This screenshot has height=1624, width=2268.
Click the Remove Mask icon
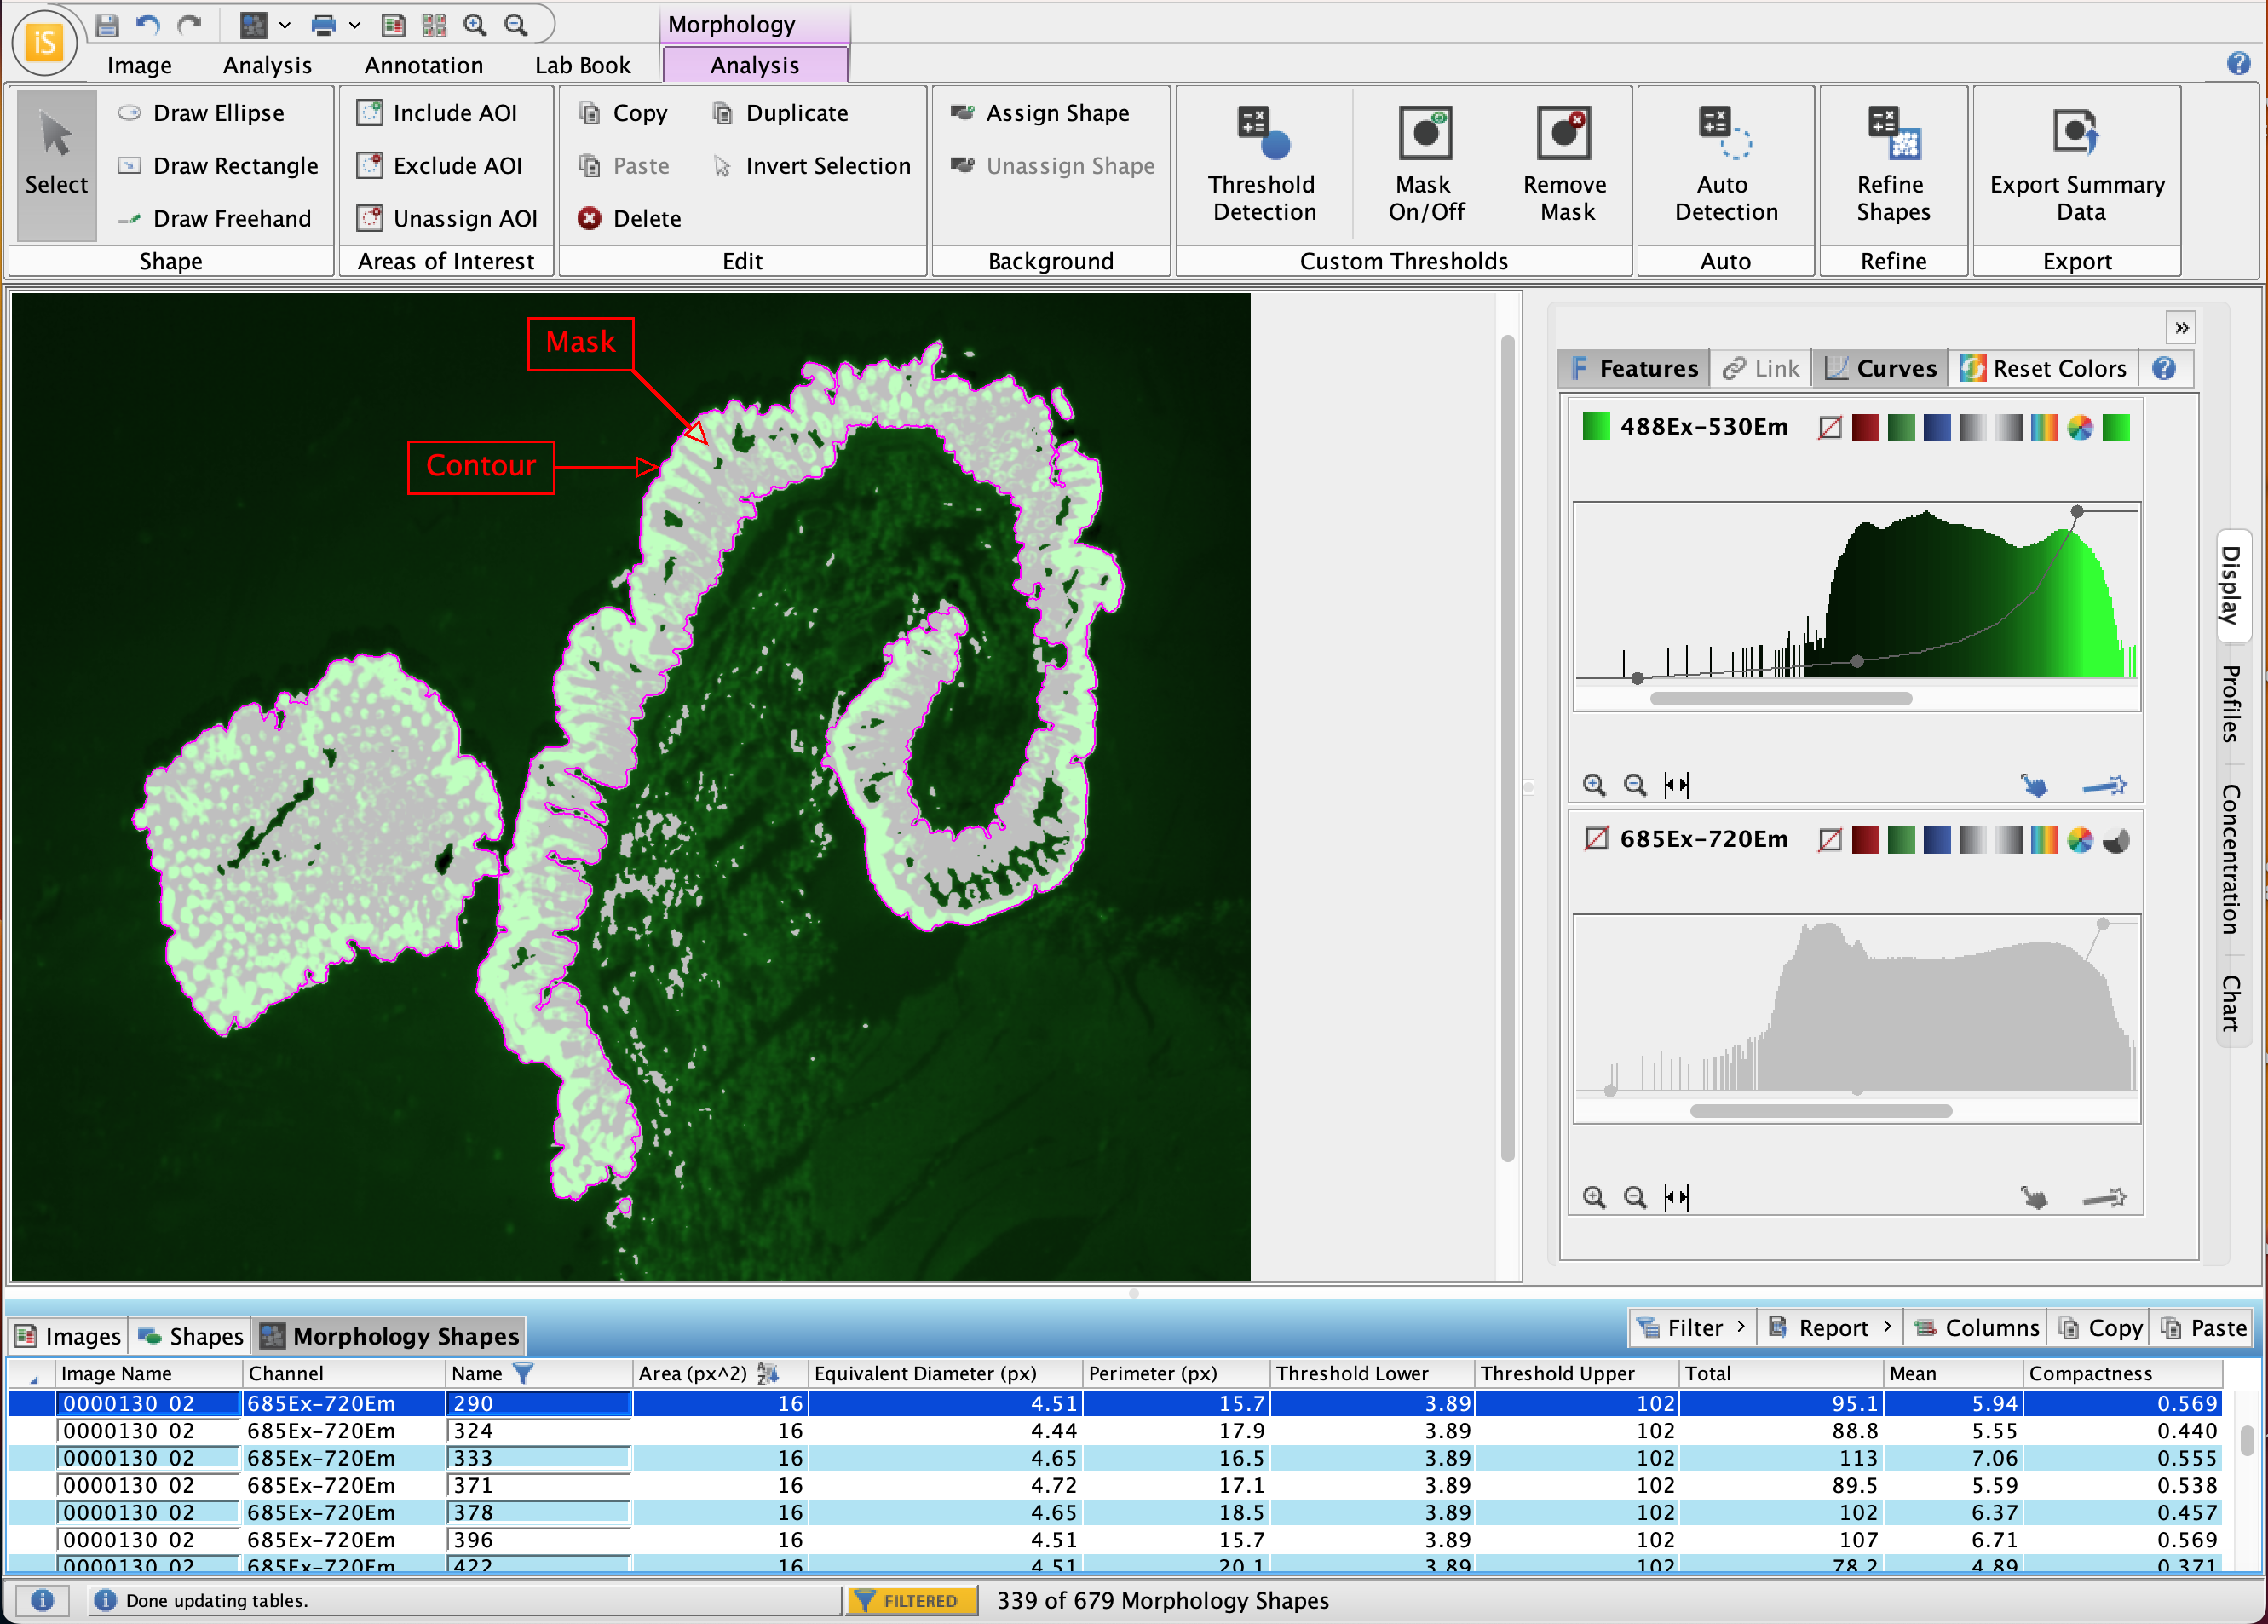click(x=1565, y=133)
